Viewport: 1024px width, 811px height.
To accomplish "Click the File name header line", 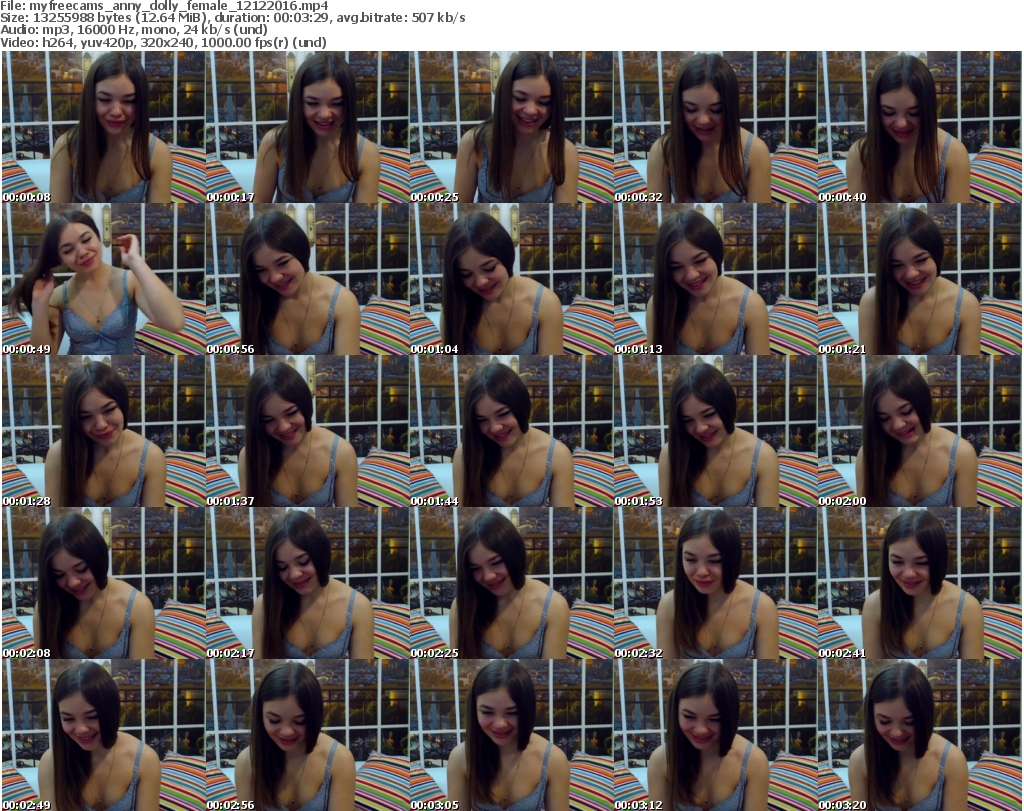I will coord(164,6).
